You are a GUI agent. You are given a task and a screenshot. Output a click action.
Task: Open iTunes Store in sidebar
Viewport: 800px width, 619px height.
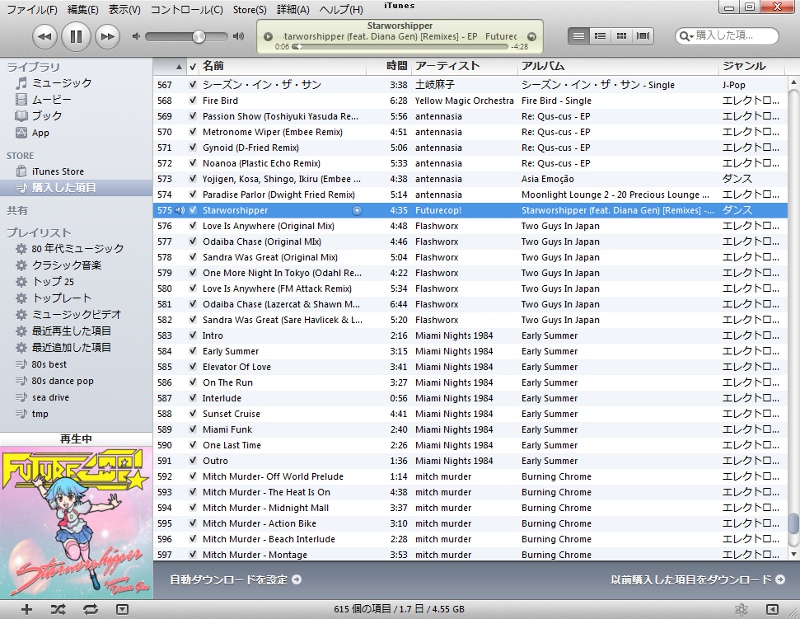pos(49,171)
